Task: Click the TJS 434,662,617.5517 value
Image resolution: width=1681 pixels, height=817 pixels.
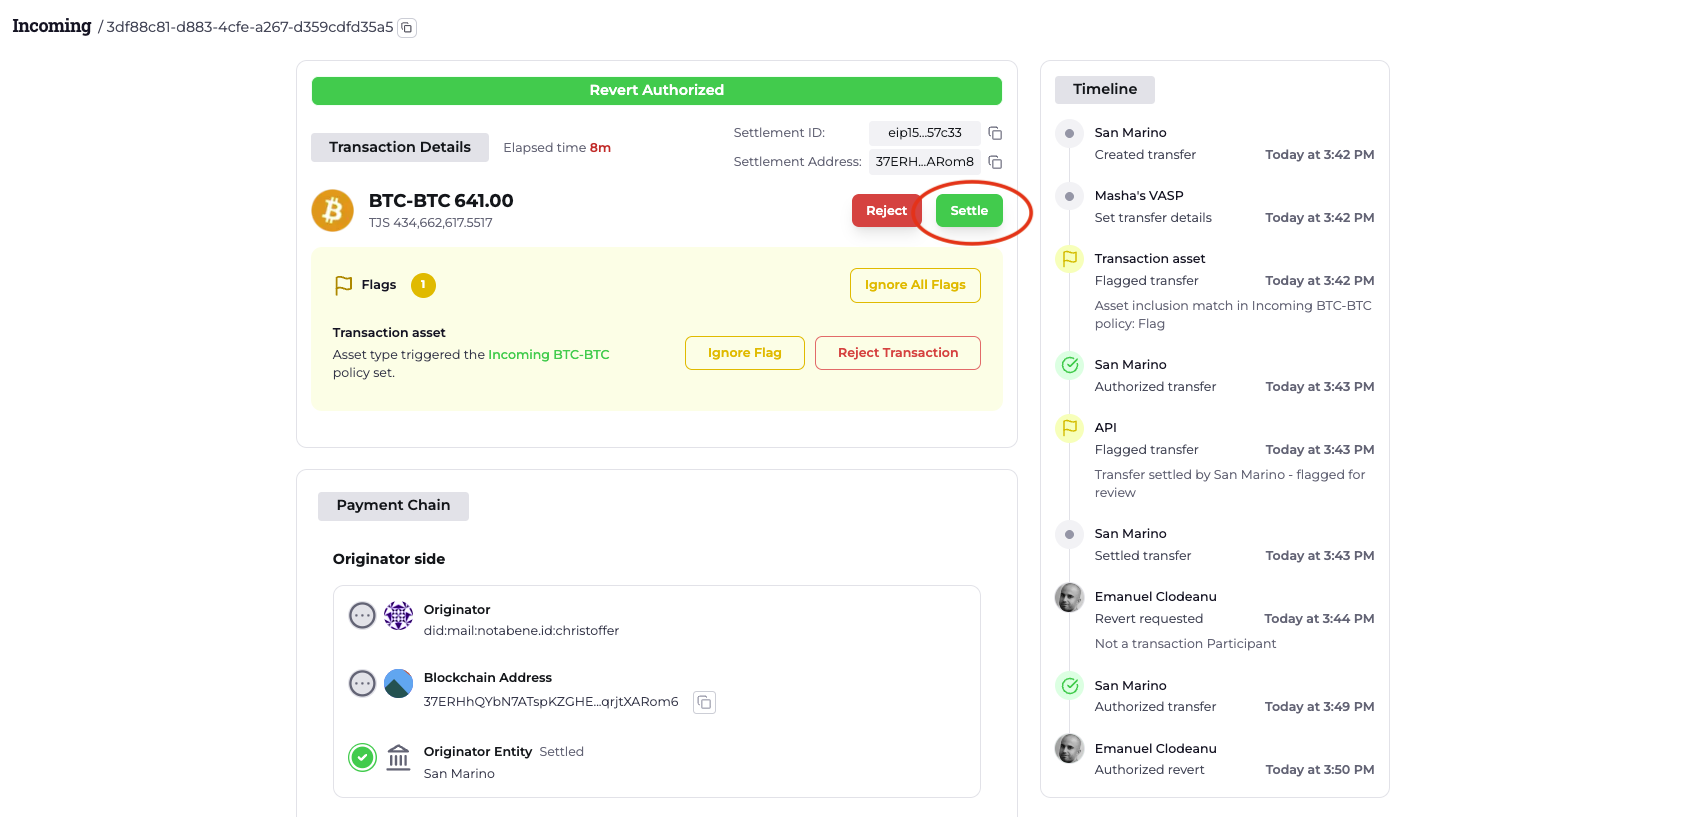Action: [431, 223]
